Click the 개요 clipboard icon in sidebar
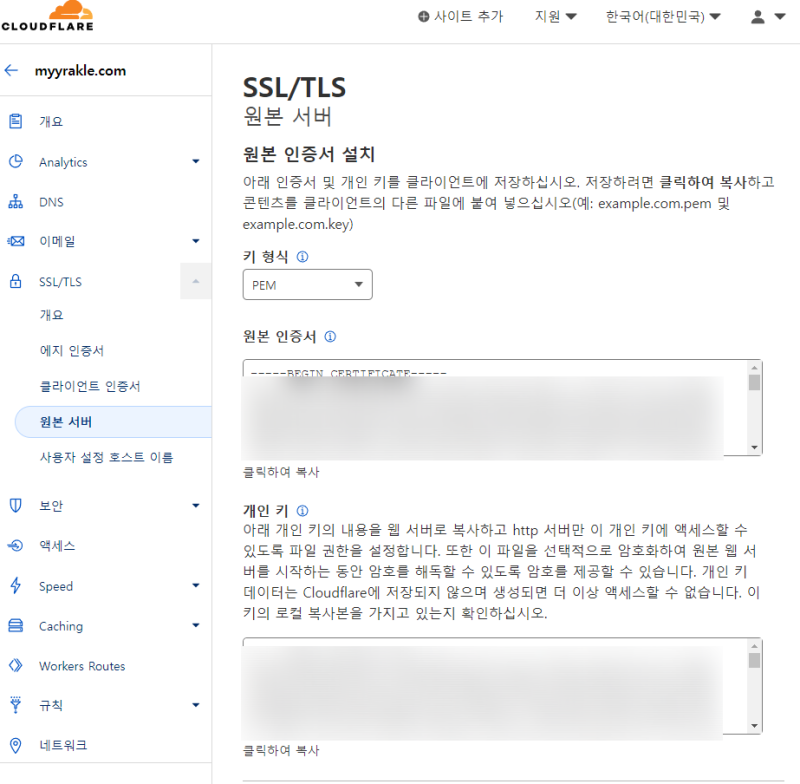Viewport: 800px width, 784px height. click(x=15, y=121)
